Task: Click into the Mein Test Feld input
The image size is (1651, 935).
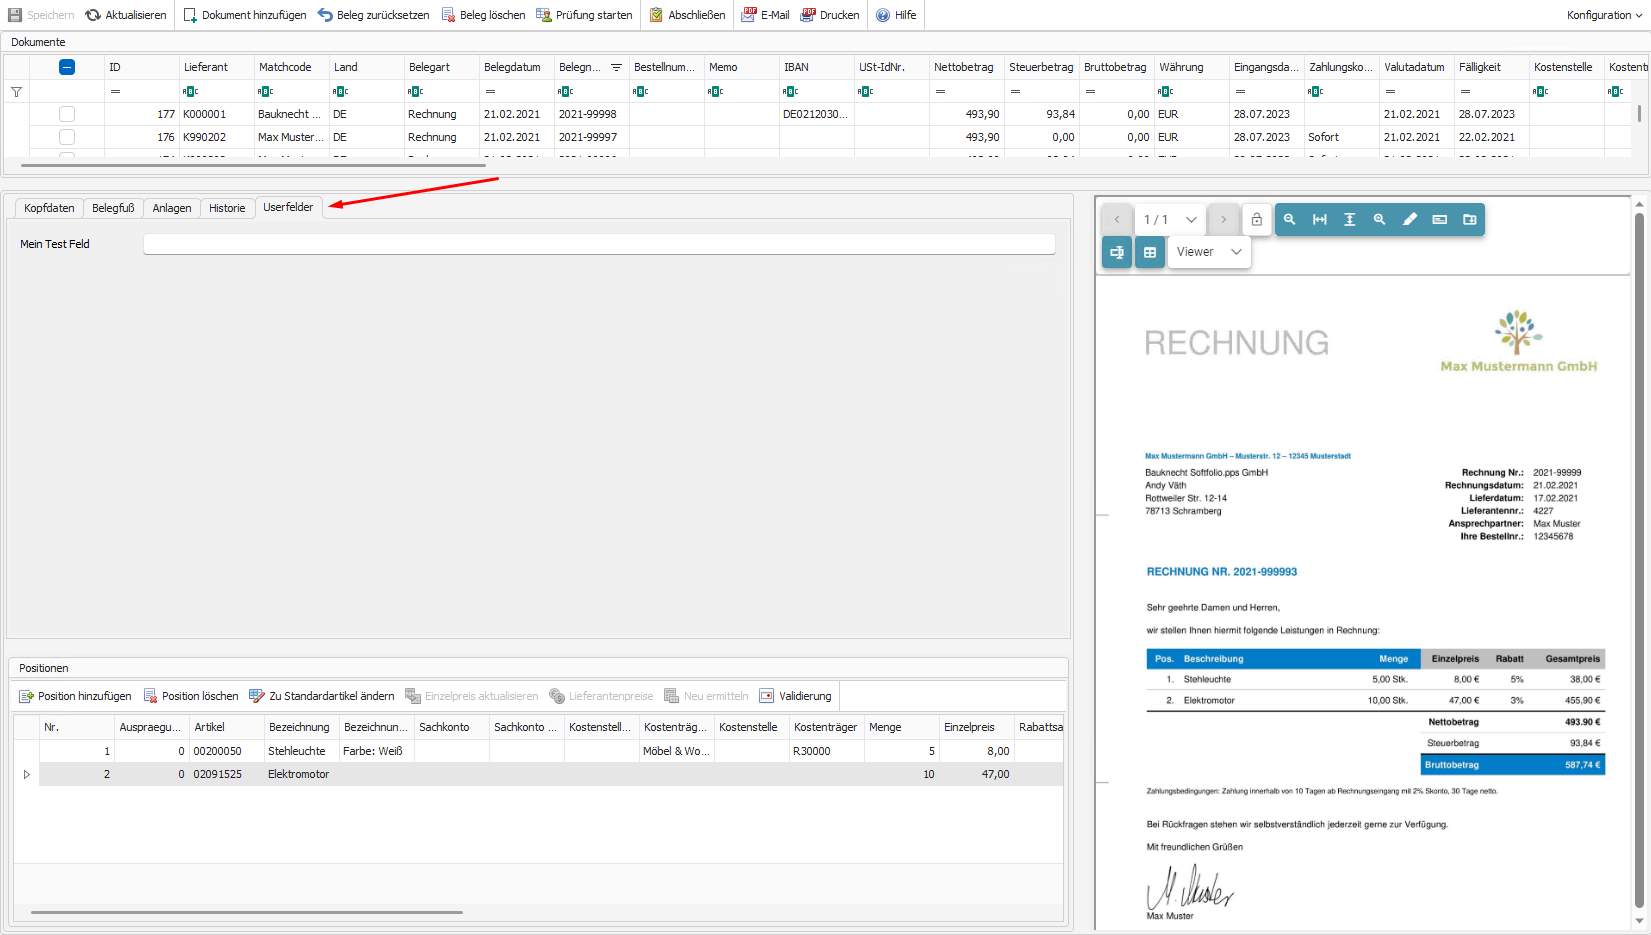Action: (599, 244)
